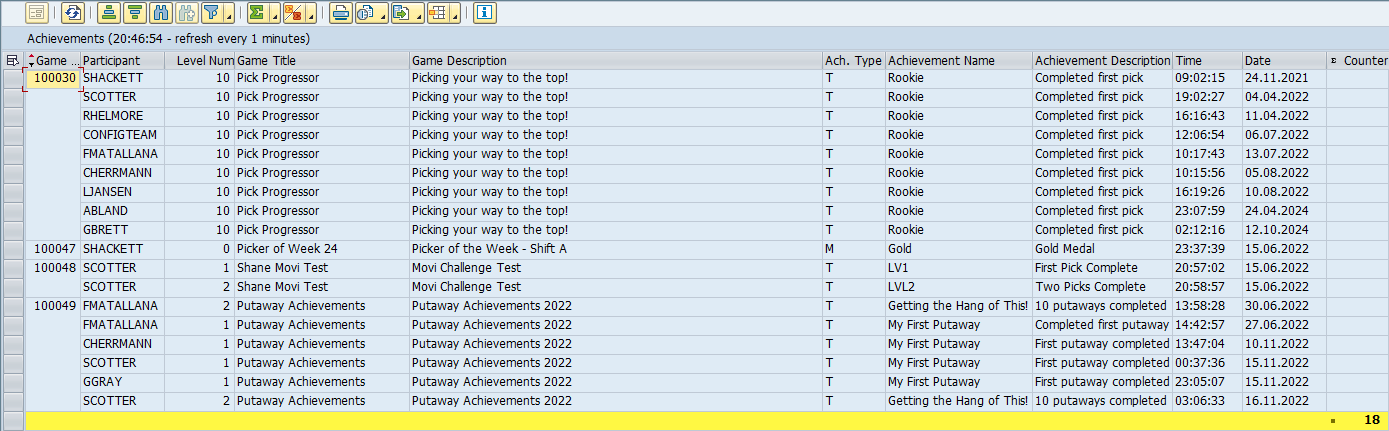Click the Details icon at toolbar start

37,13
